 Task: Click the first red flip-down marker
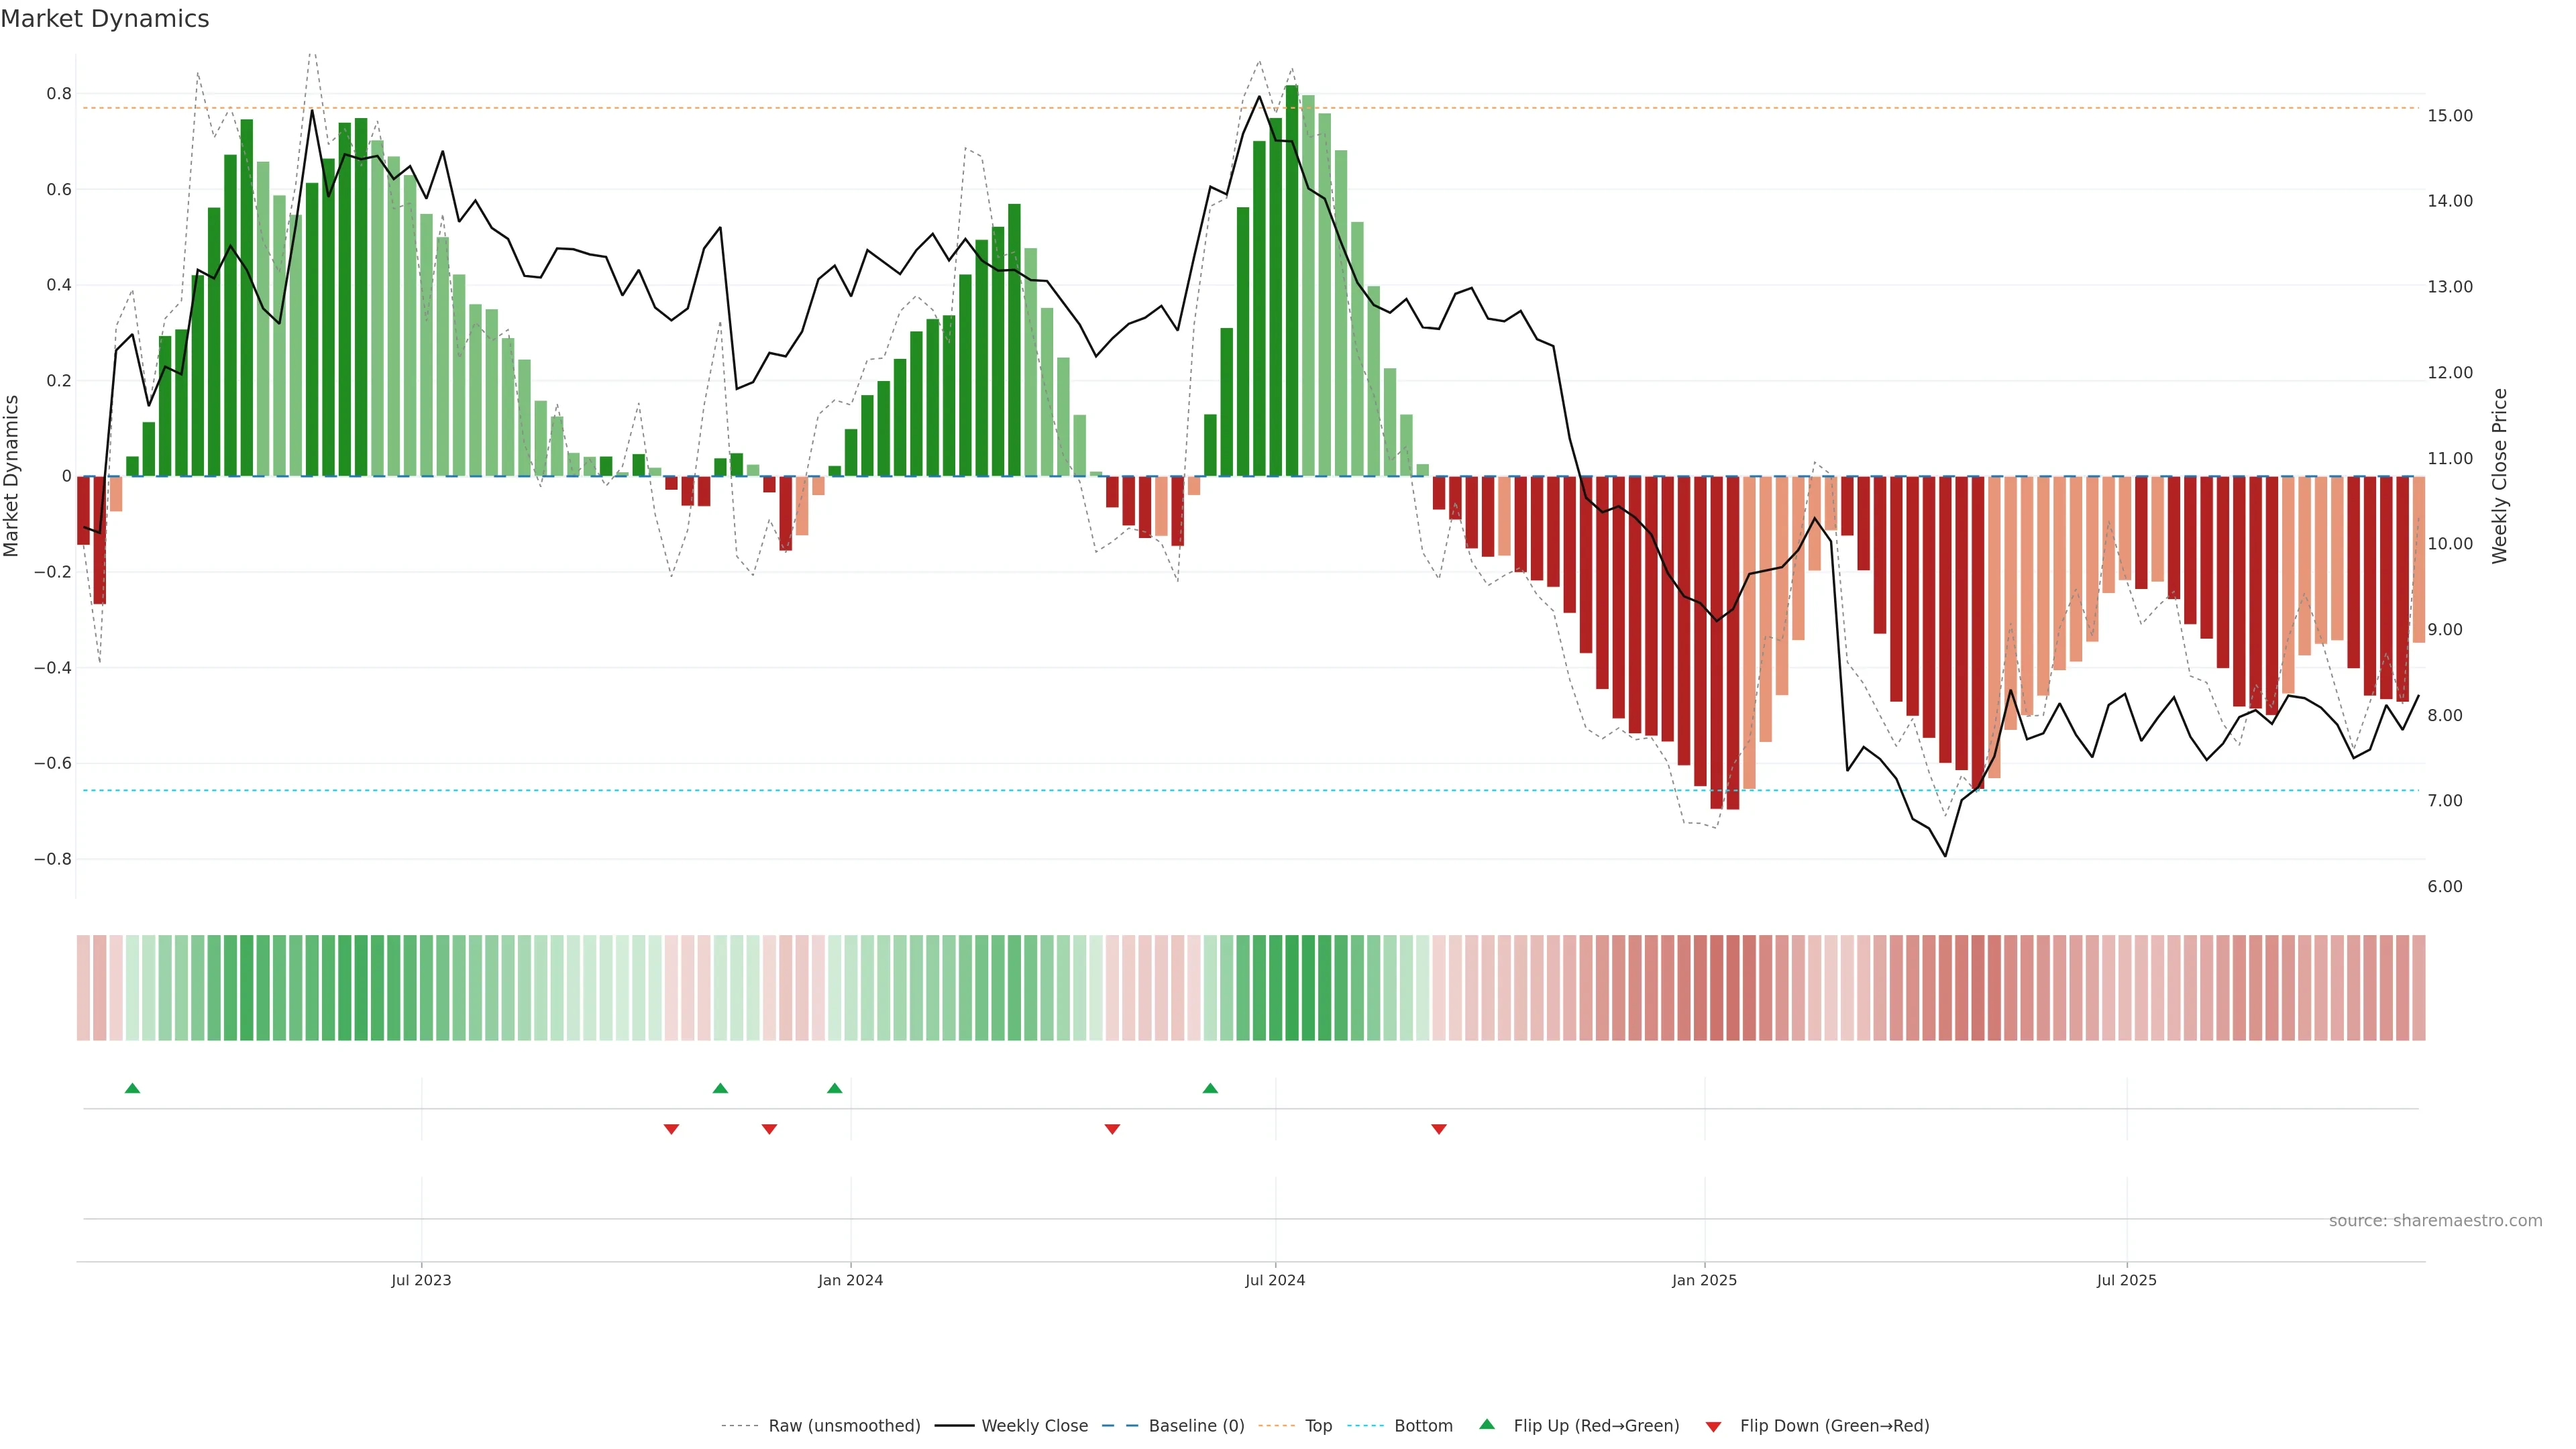click(x=671, y=1129)
